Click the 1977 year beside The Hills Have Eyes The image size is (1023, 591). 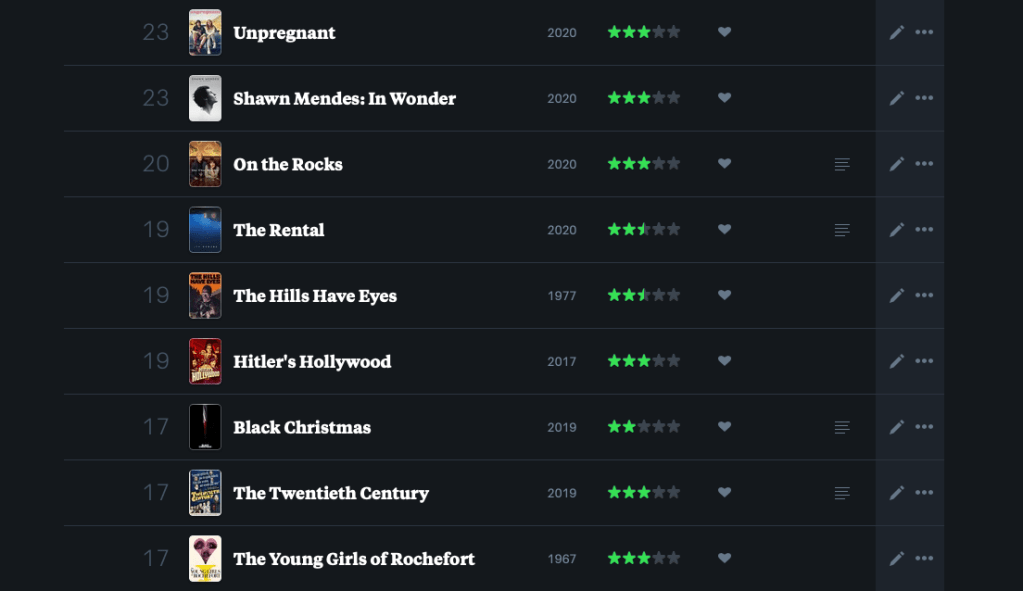click(562, 297)
